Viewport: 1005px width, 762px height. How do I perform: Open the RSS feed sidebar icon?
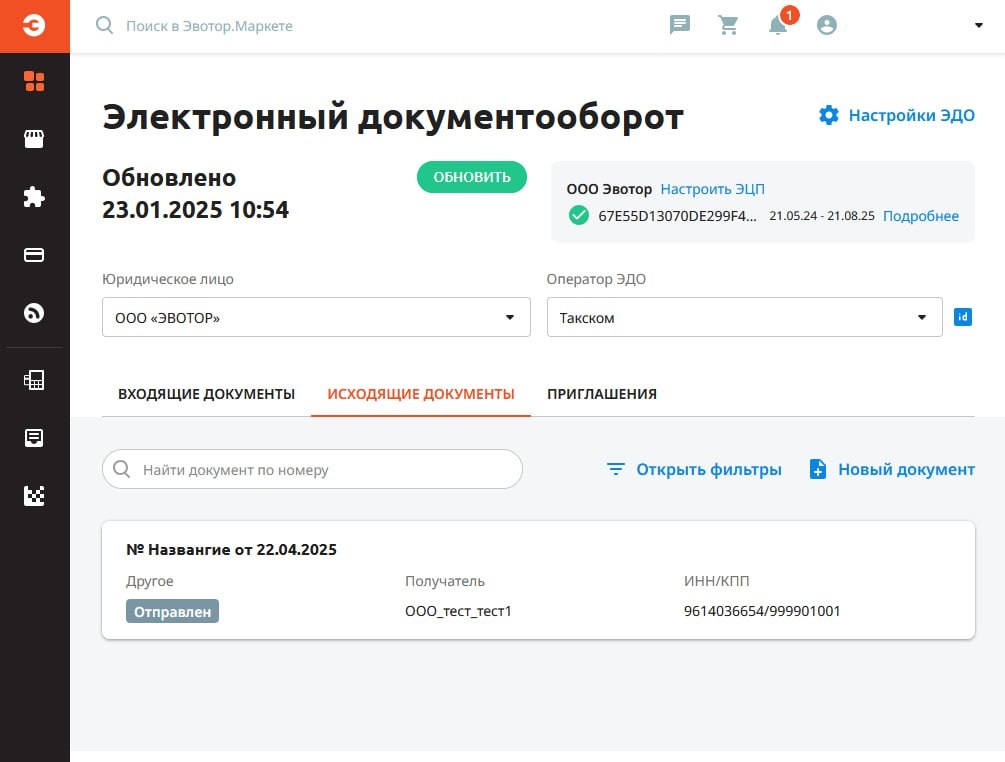pyautogui.click(x=34, y=313)
